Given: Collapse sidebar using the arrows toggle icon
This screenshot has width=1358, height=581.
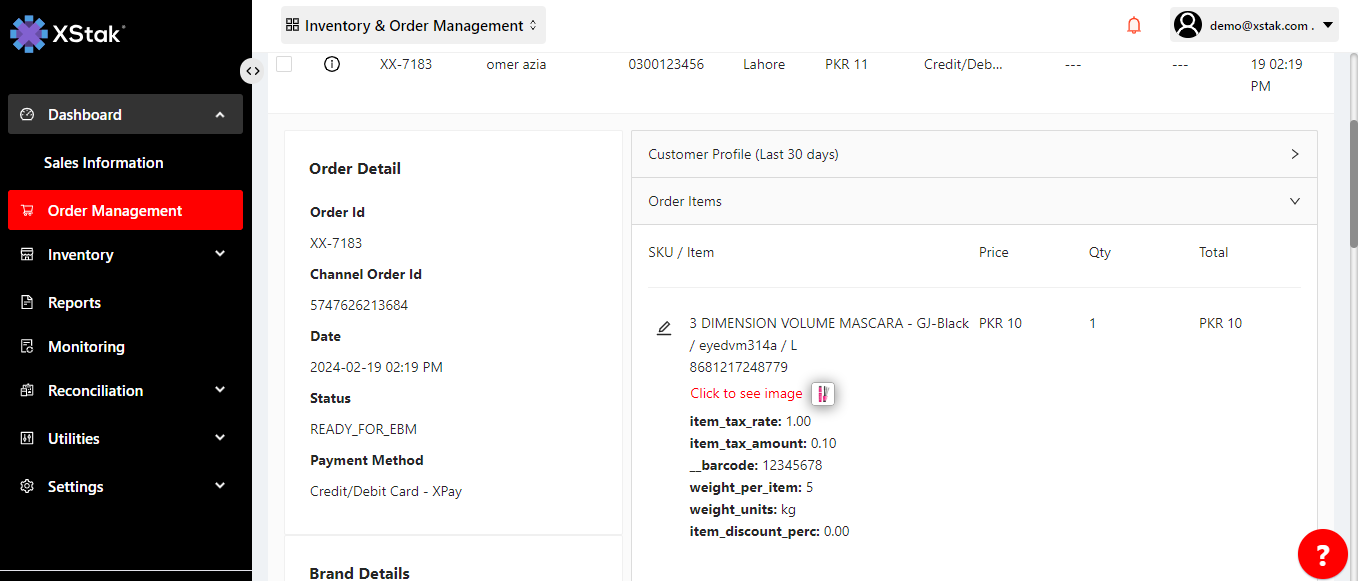Looking at the screenshot, I should point(252,71).
